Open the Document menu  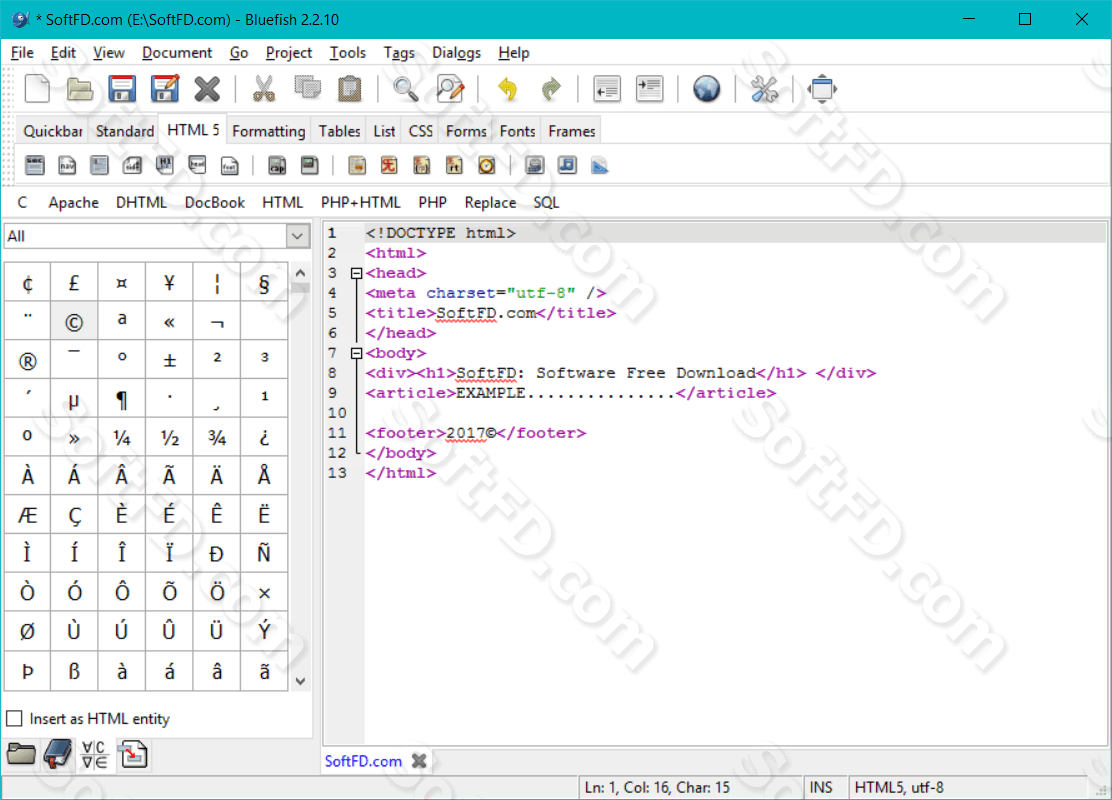click(177, 52)
